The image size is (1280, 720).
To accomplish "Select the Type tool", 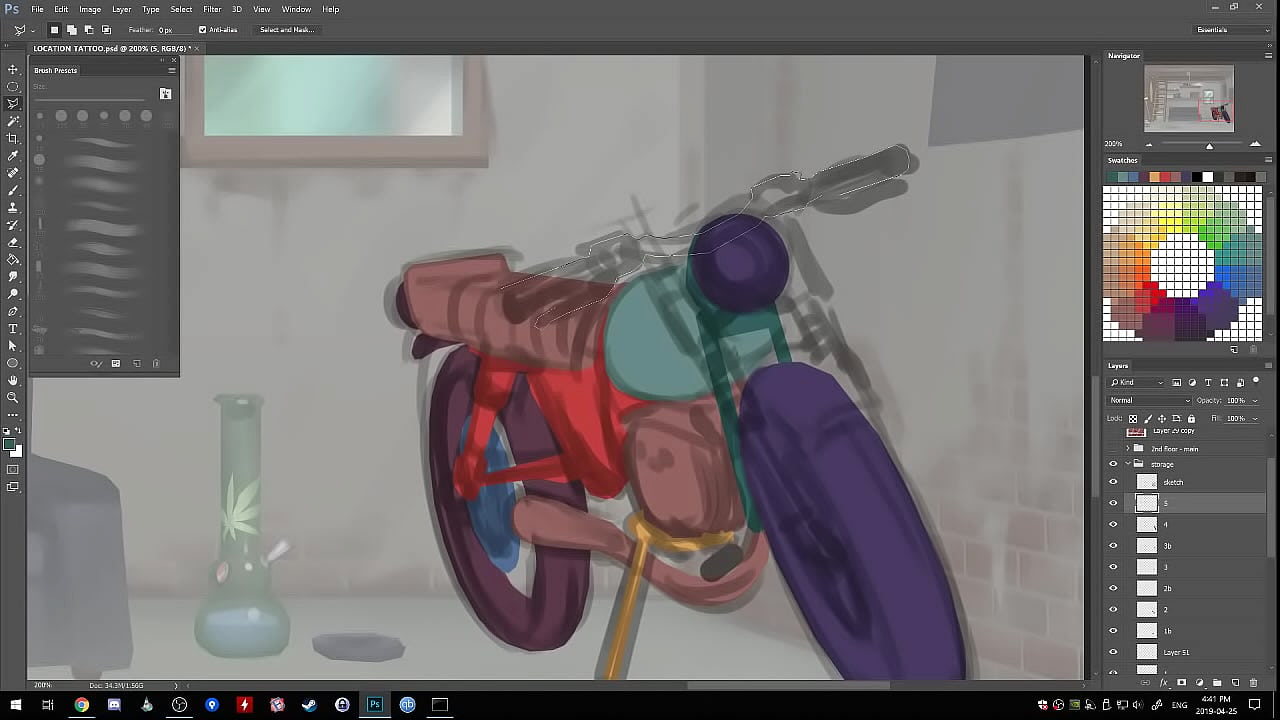I will tap(13, 328).
